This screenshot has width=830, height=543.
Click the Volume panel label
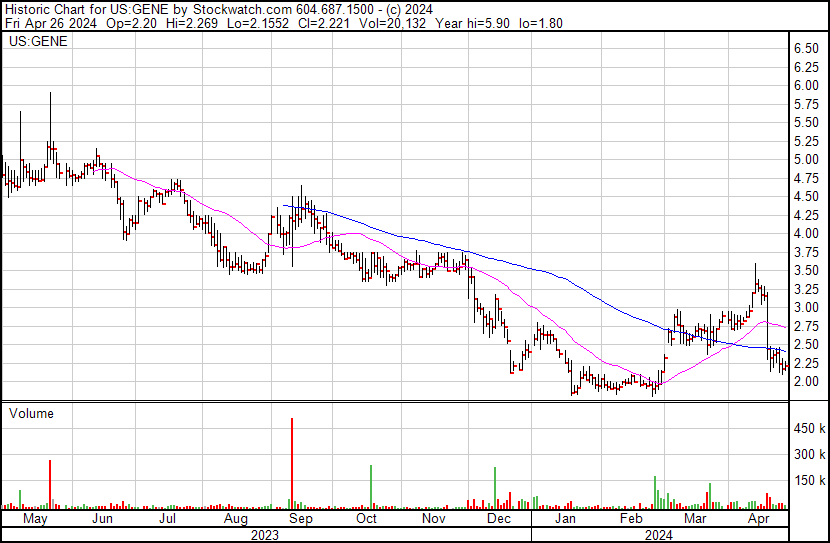click(31, 413)
